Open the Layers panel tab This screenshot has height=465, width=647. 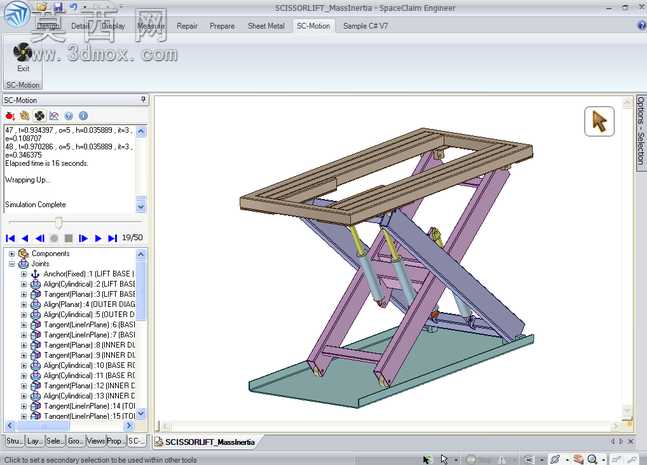pyautogui.click(x=34, y=441)
